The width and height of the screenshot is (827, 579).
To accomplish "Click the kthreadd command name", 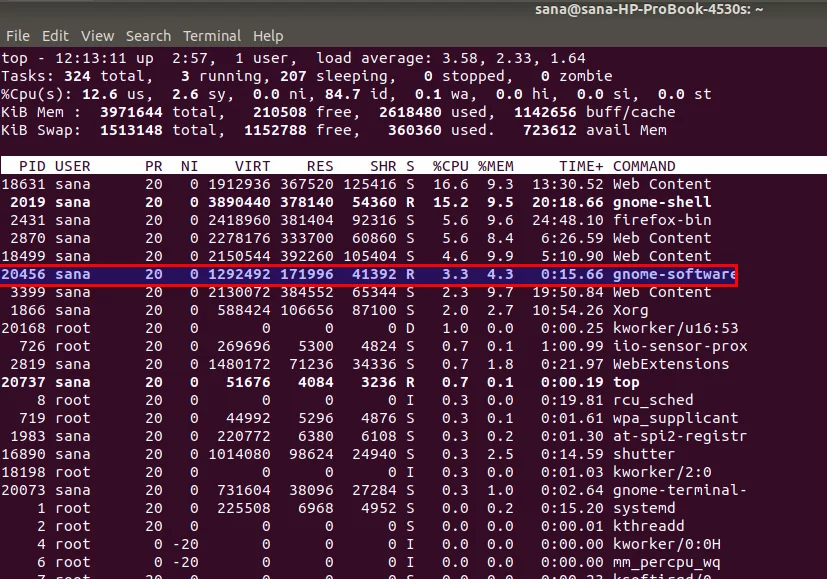I will [649, 526].
